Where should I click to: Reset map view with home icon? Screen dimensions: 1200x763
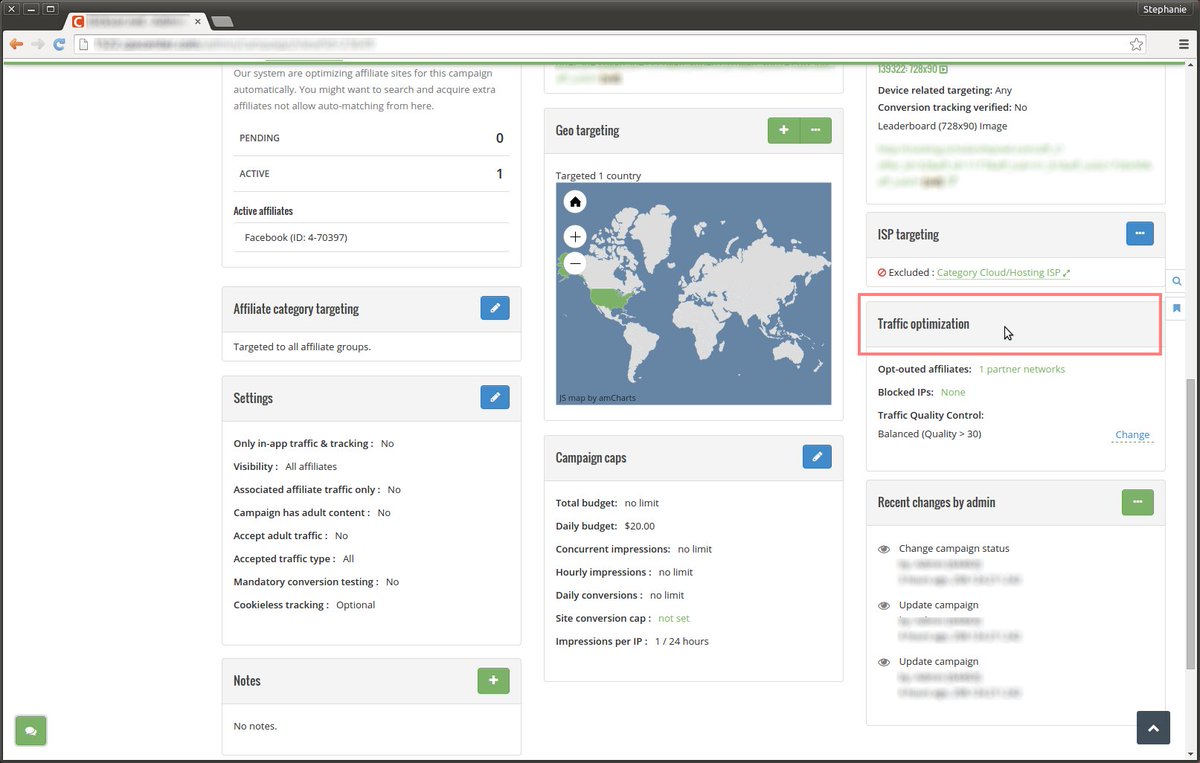coord(575,201)
